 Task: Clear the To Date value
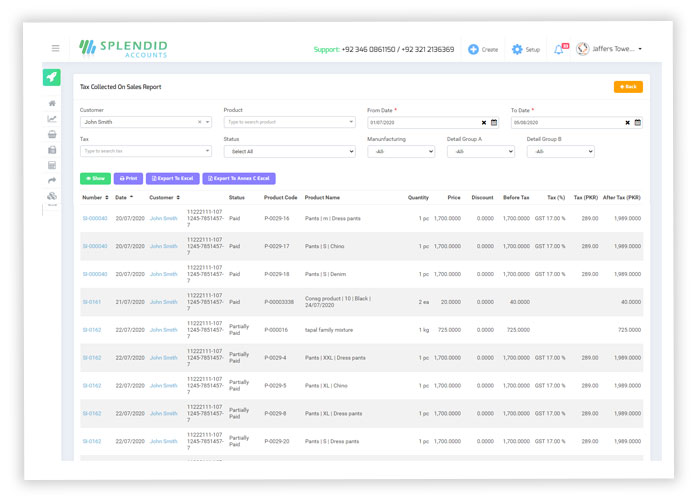point(628,123)
